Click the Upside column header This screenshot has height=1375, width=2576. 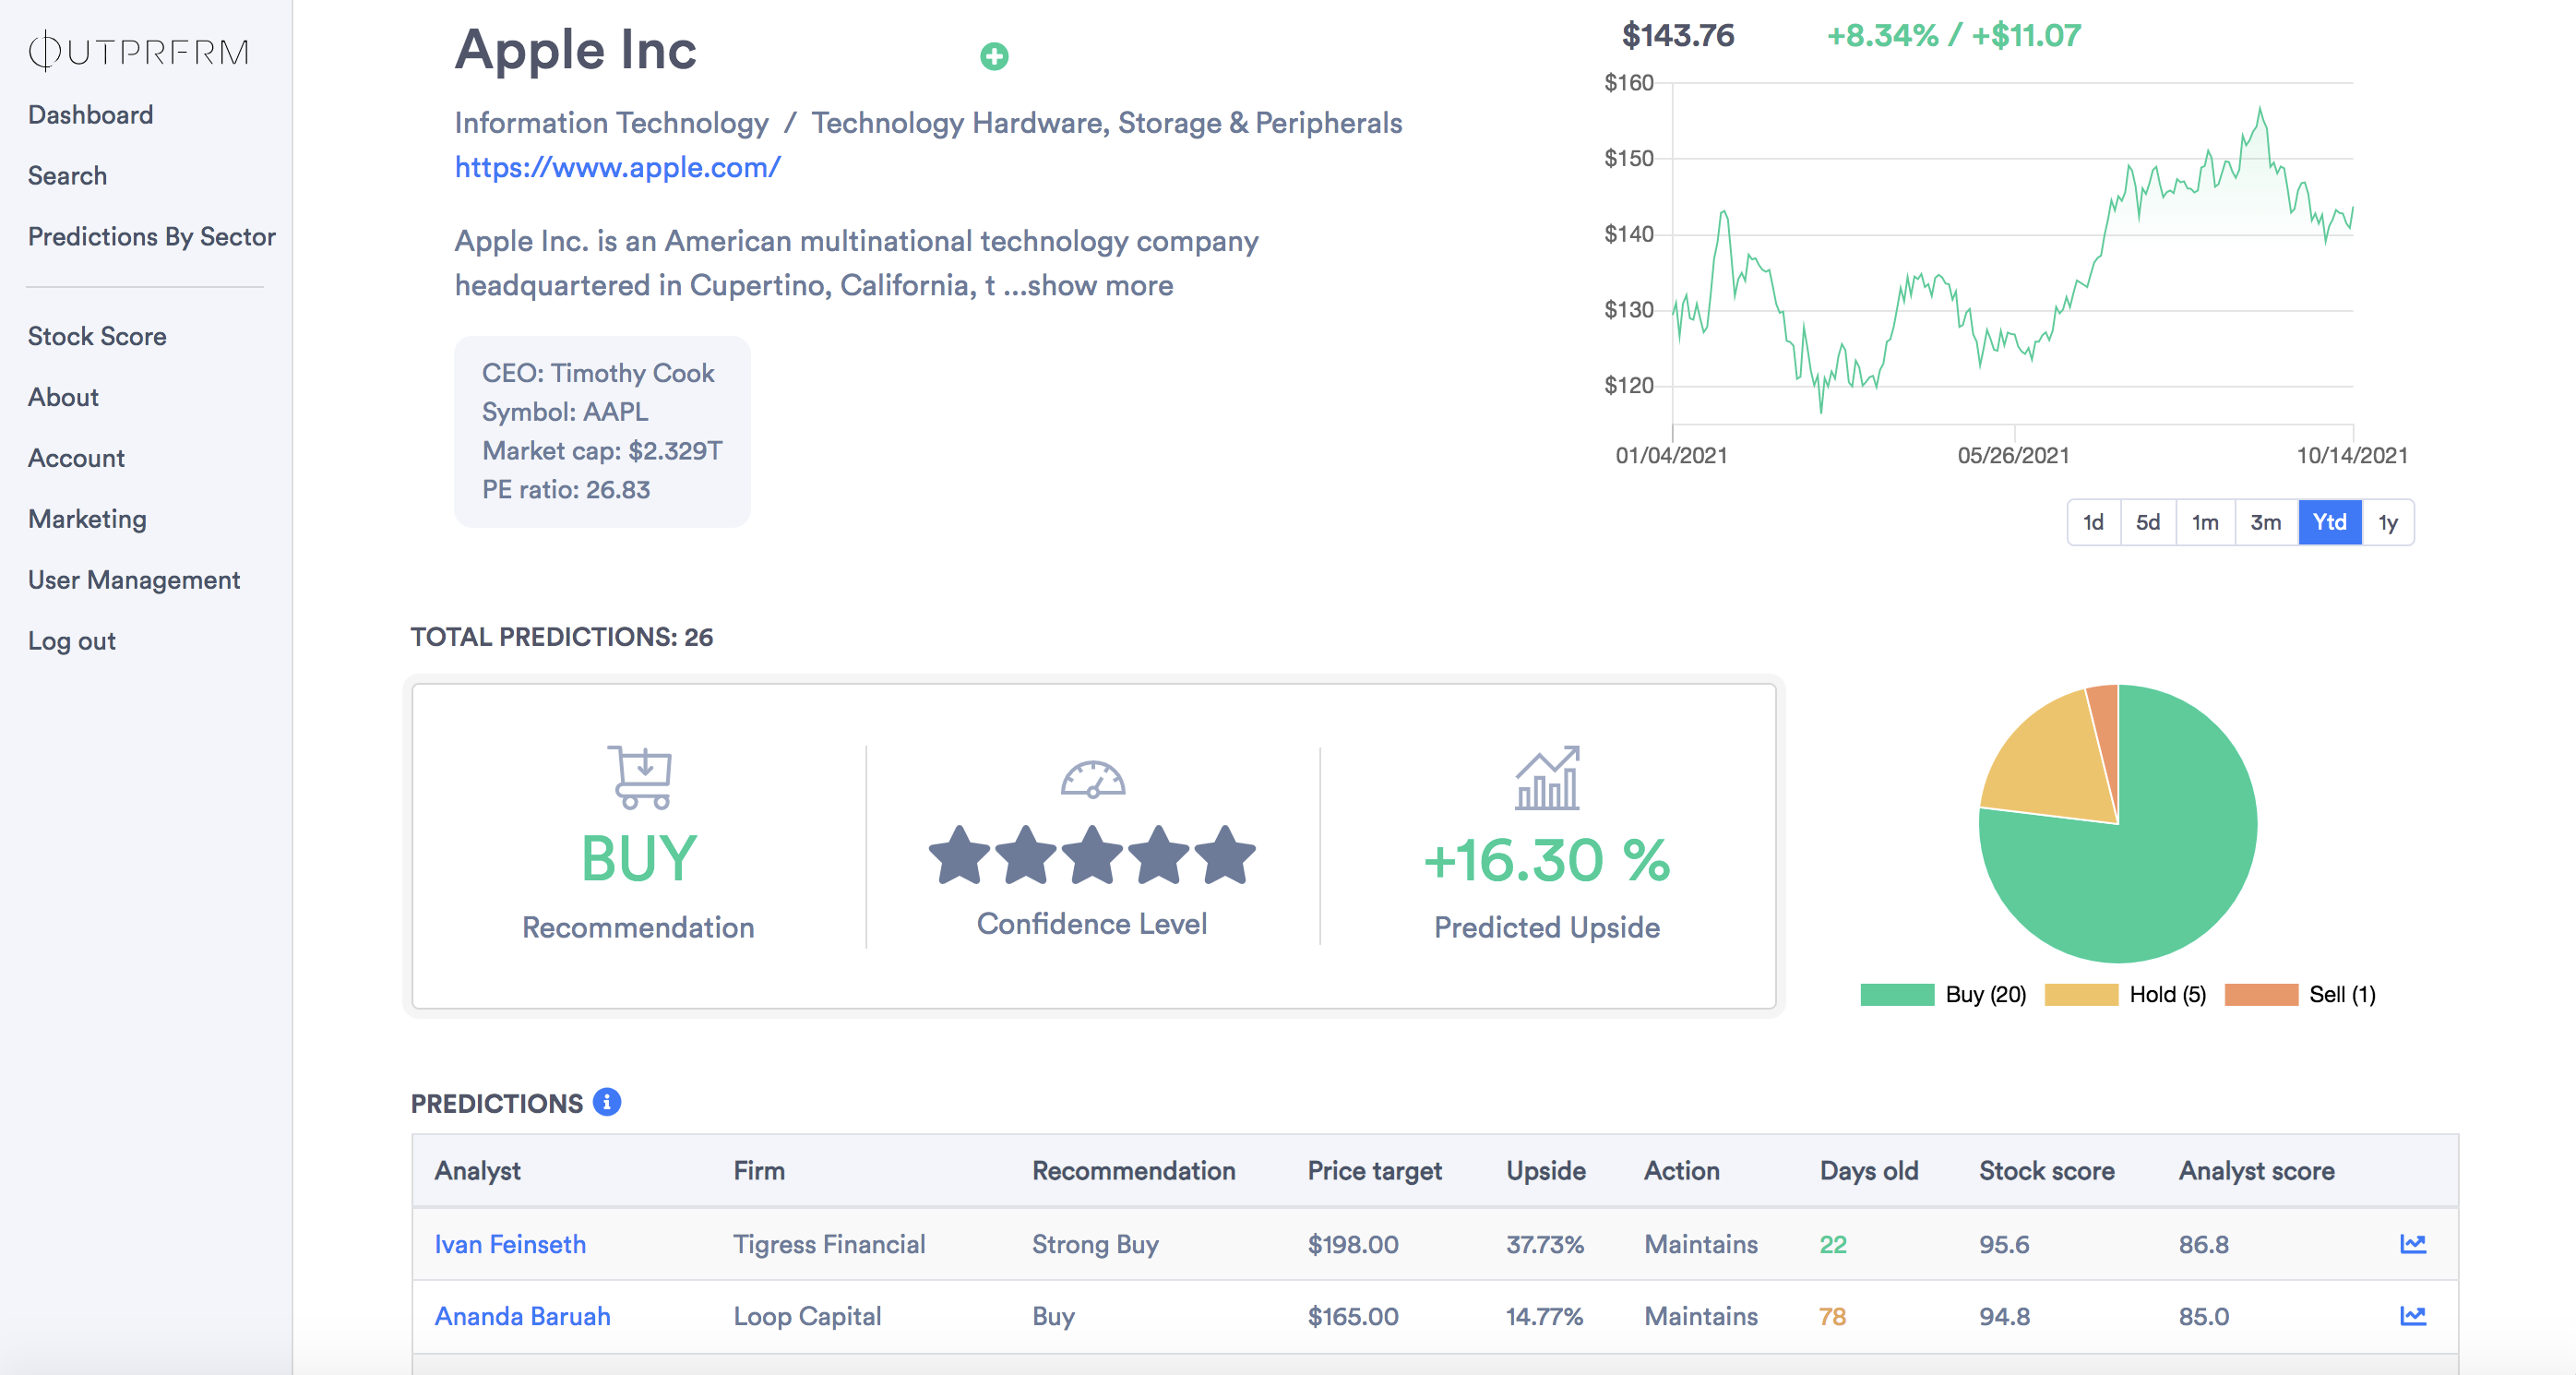pyautogui.click(x=1546, y=1171)
